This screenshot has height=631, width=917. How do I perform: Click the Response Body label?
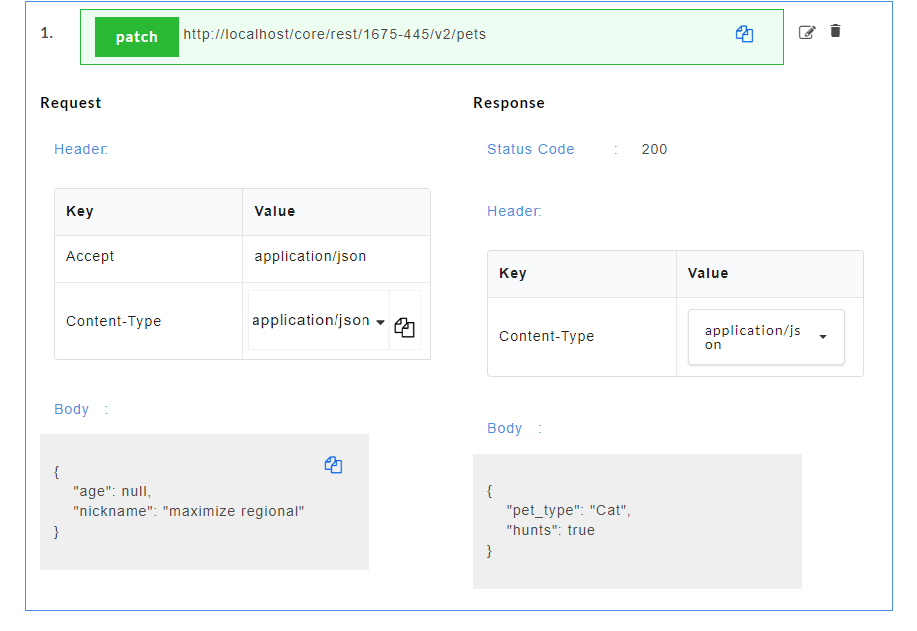505,428
